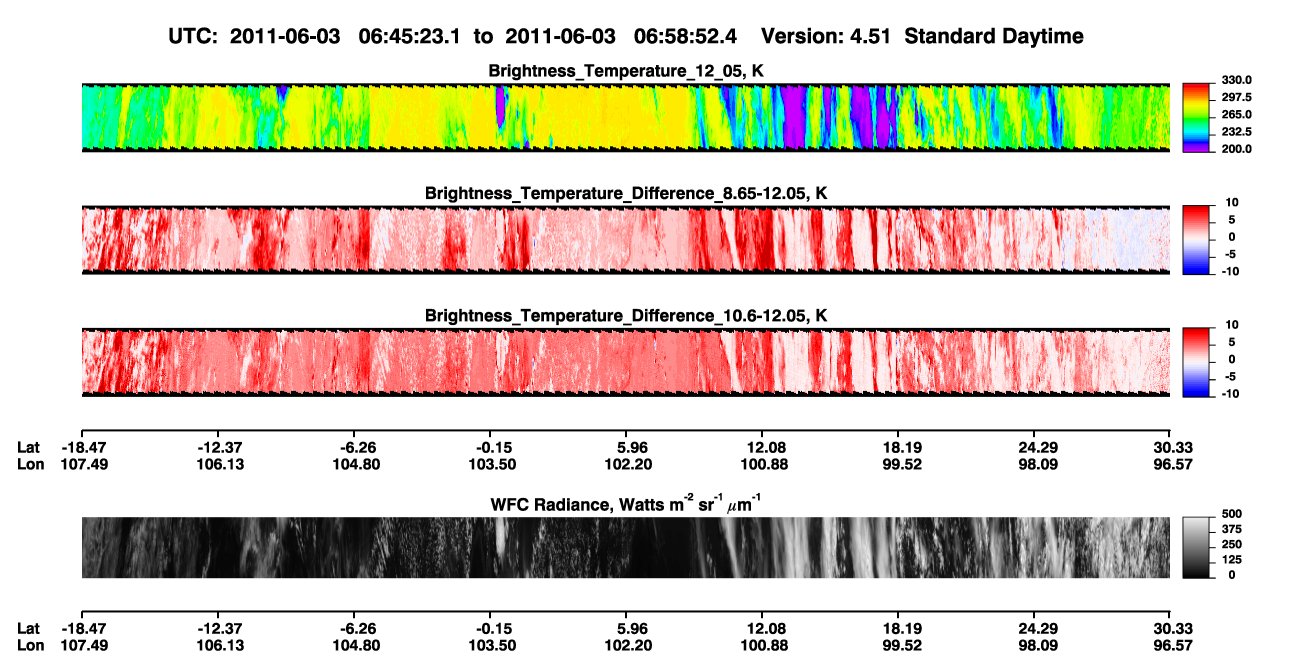Screen dimensions: 1300x667
Task: Click the bottom axis latitude value 30.33
Action: (1173, 628)
